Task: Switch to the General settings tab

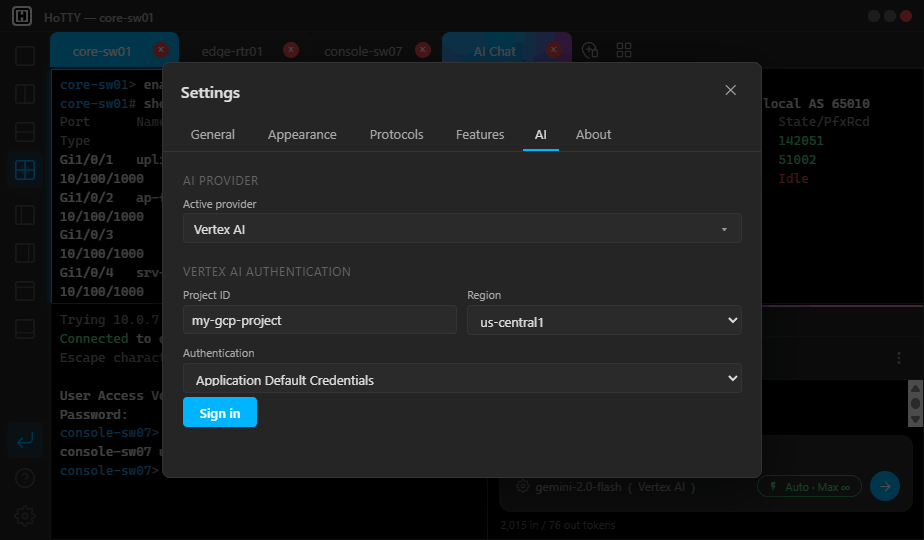Action: [x=213, y=134]
